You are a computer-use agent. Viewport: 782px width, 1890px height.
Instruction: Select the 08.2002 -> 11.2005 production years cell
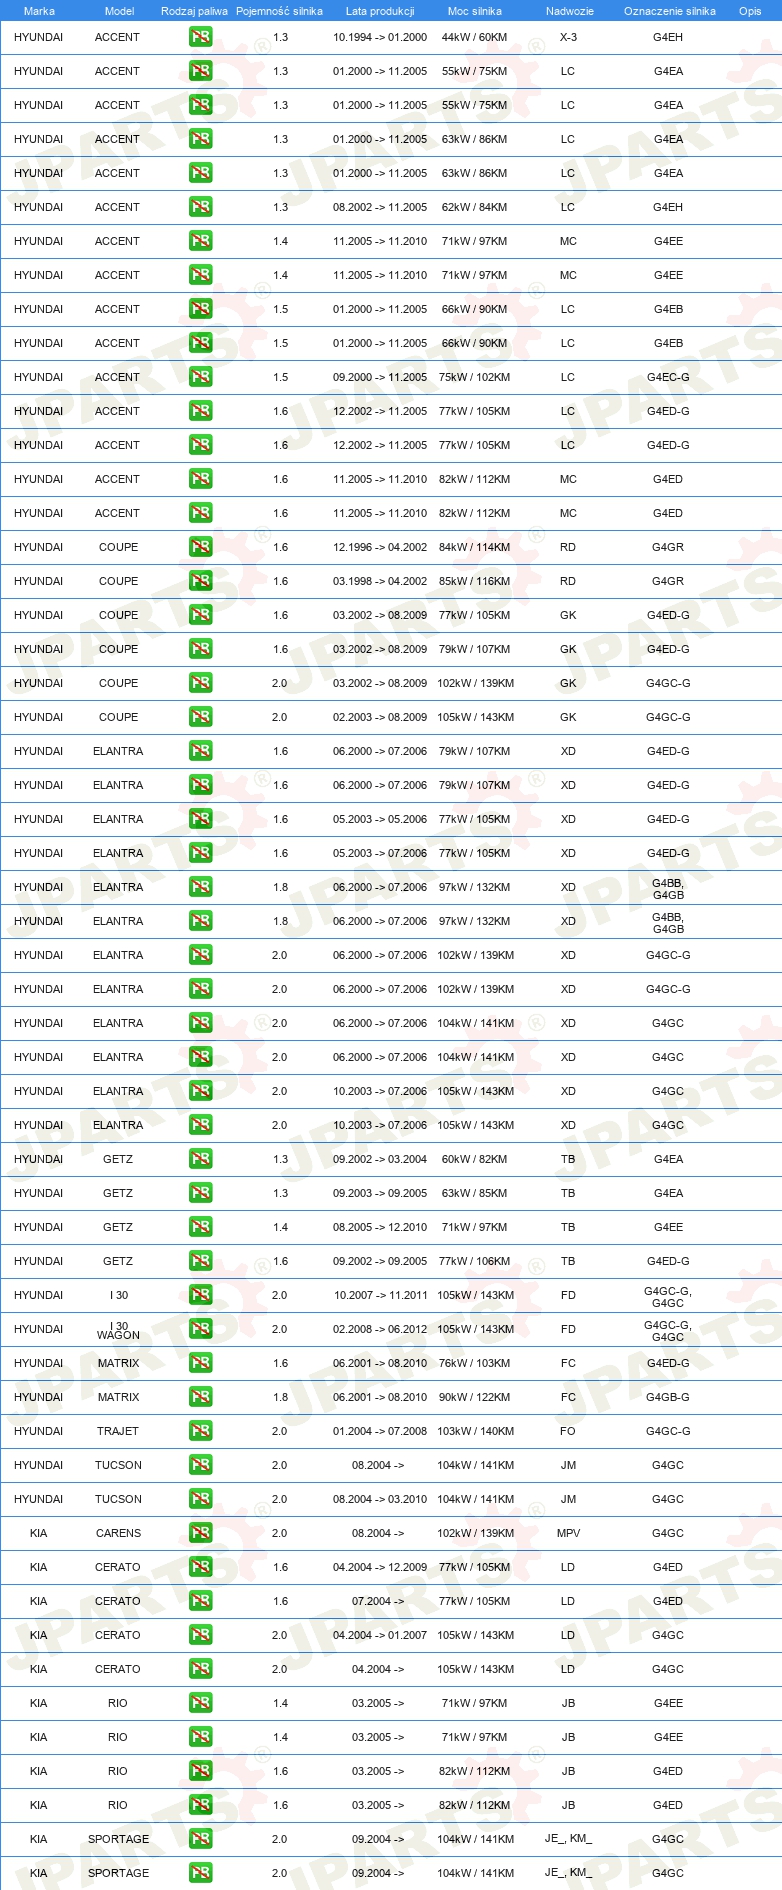click(380, 207)
